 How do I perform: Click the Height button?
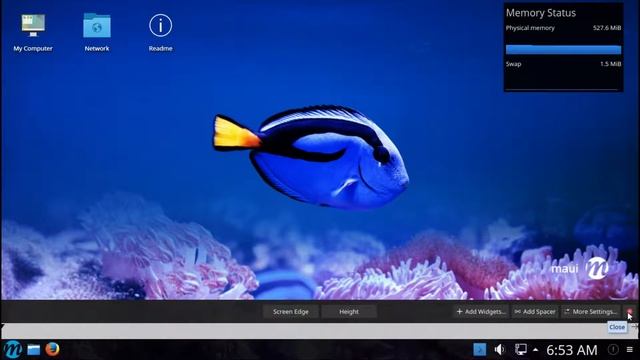349,311
